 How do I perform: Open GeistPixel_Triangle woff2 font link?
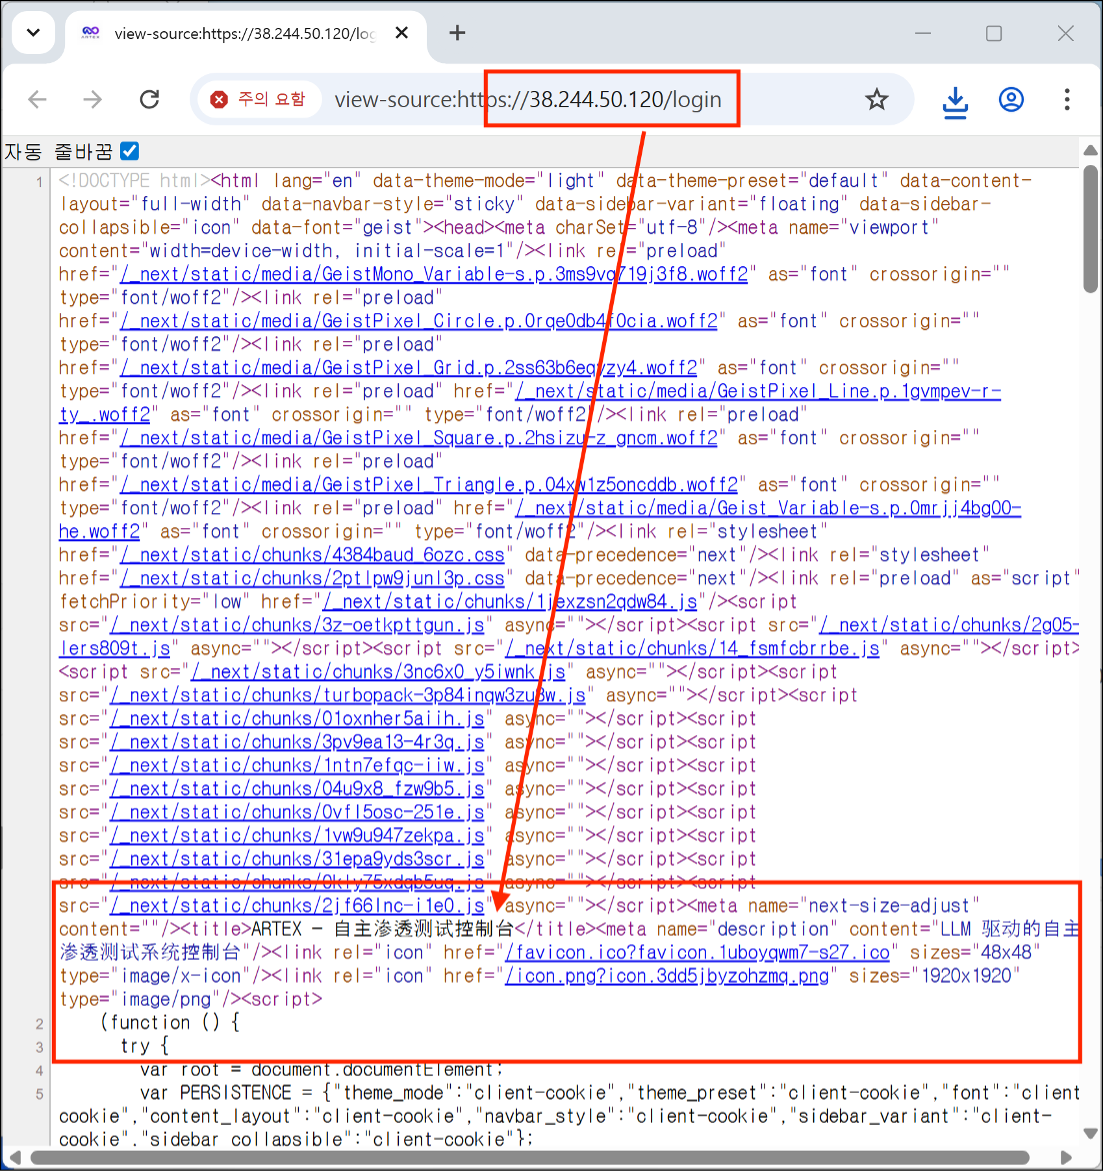coord(429,485)
